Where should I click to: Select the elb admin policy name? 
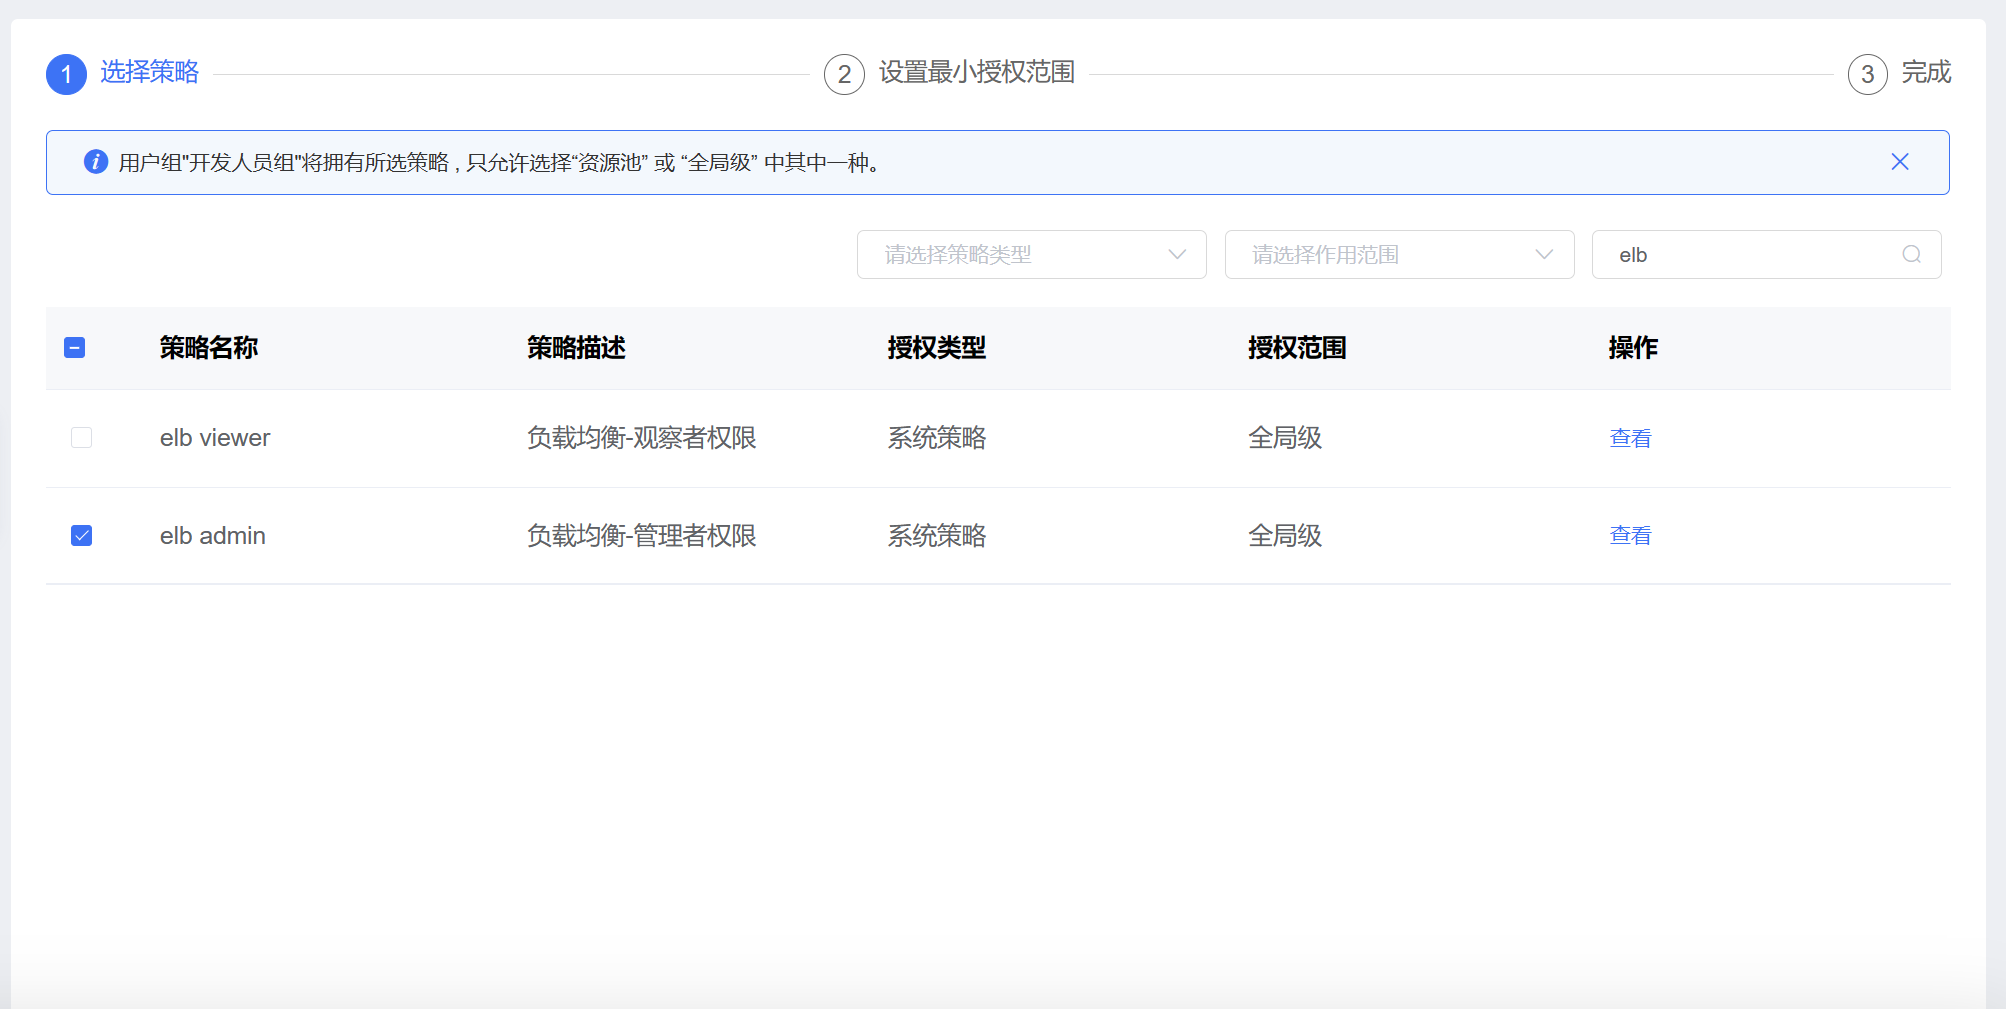tap(213, 536)
